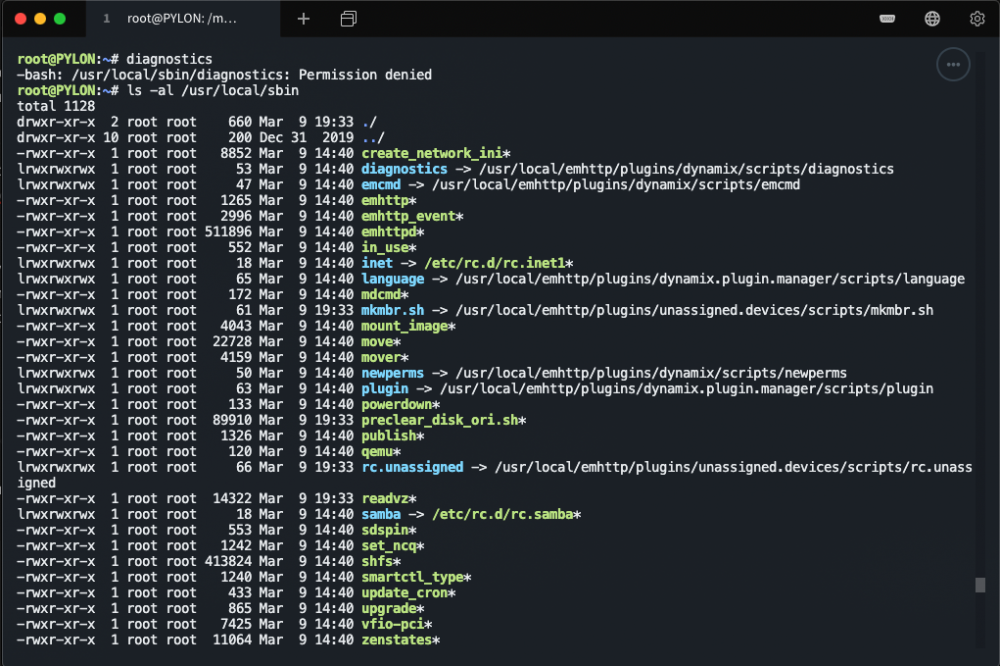Click the split panes window icon
Image resolution: width=1000 pixels, height=666 pixels.
[348, 19]
